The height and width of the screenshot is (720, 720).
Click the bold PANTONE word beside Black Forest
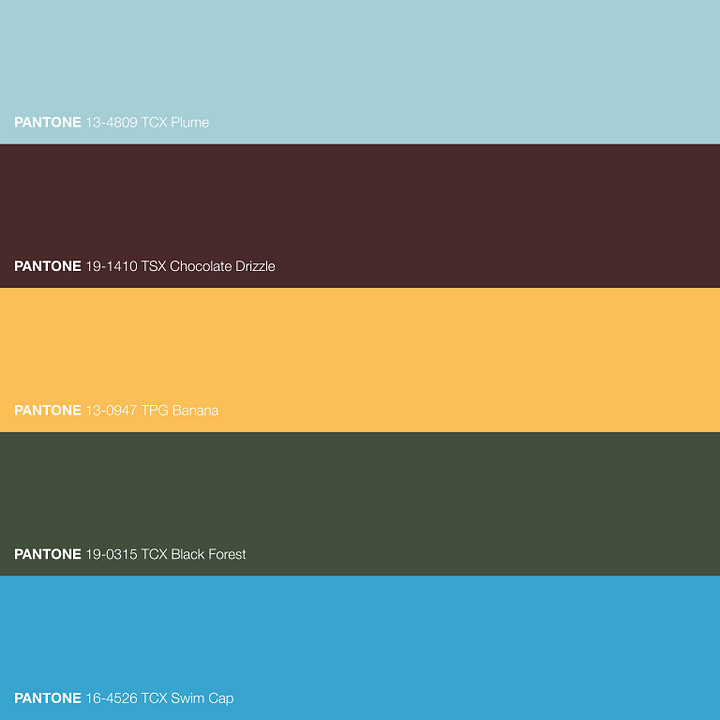pyautogui.click(x=48, y=554)
